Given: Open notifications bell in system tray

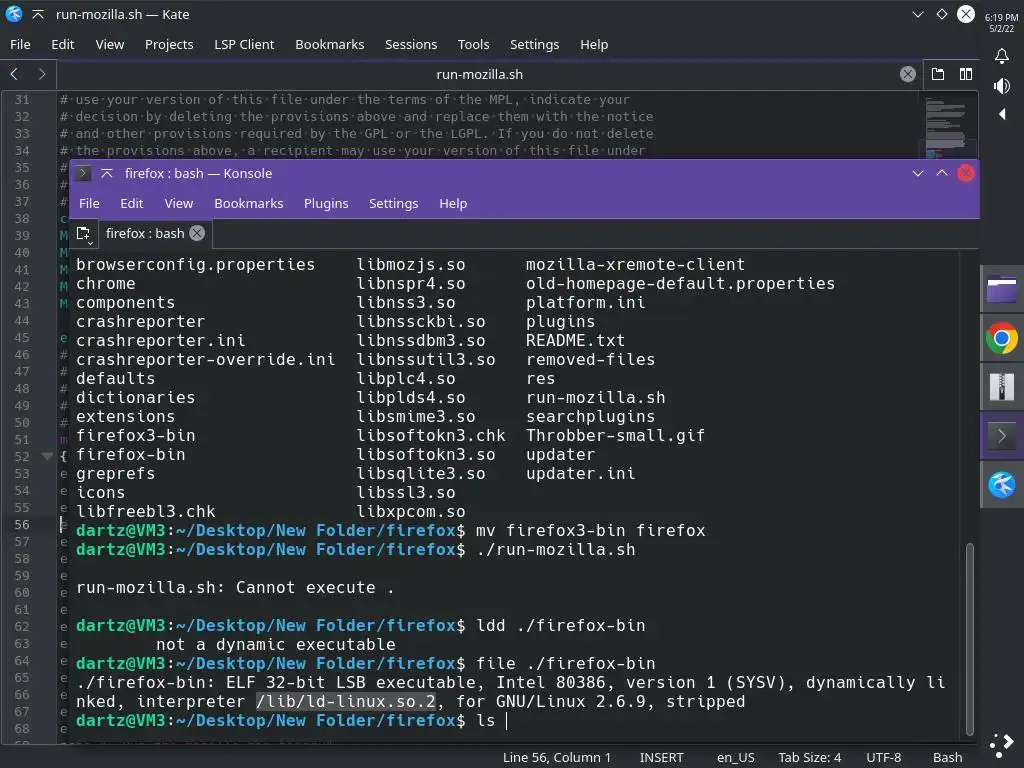Looking at the screenshot, I should pos(1001,56).
